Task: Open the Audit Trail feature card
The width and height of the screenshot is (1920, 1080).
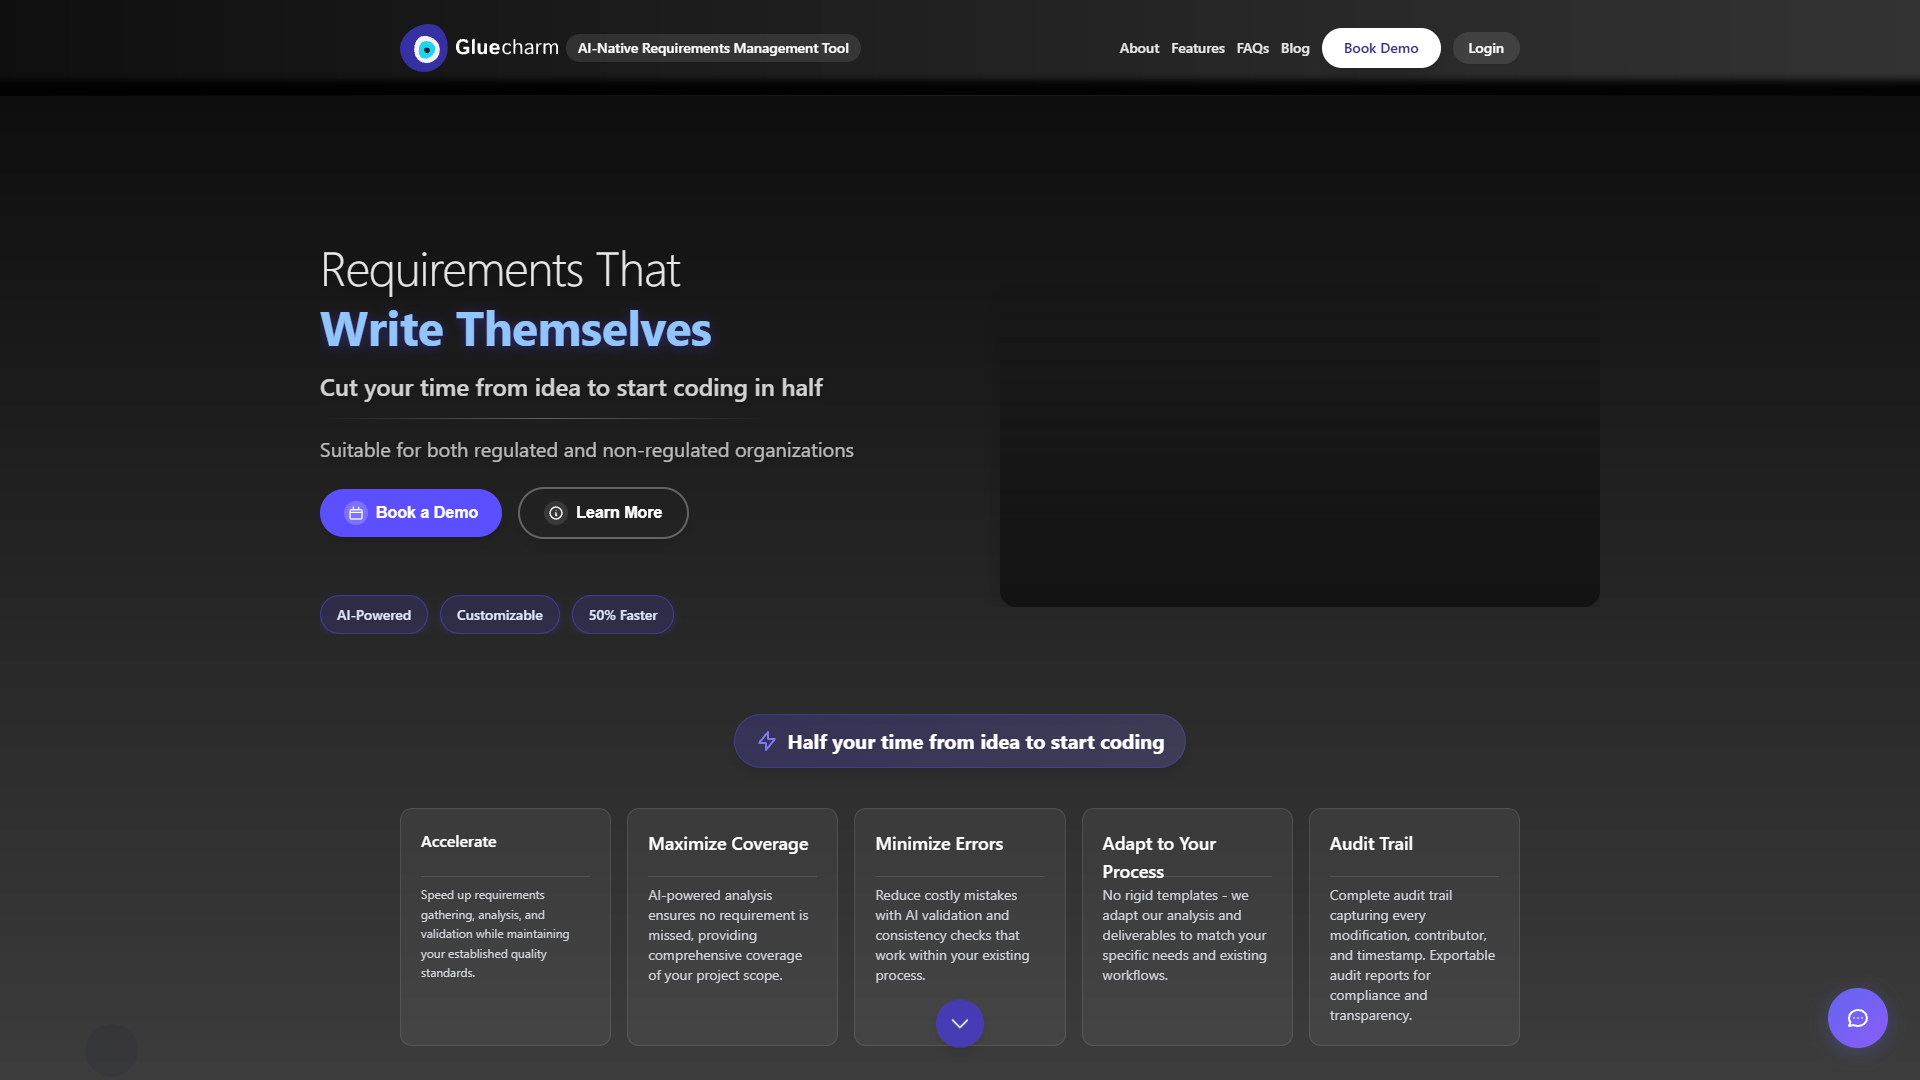Action: 1414,927
